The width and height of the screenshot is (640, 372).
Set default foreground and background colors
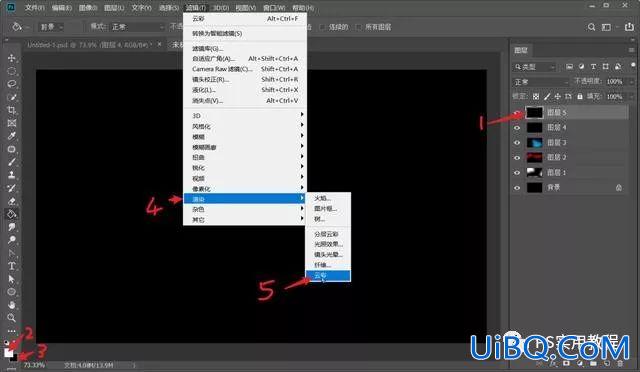click(6, 342)
